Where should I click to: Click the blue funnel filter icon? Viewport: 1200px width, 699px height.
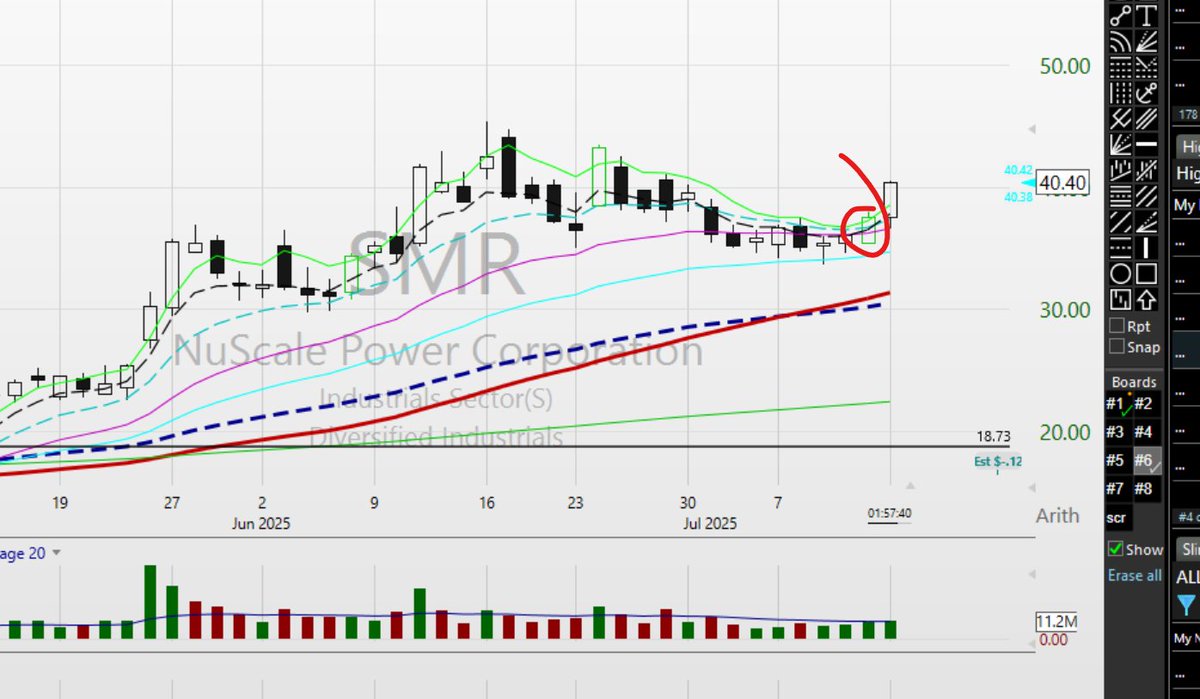tap(1186, 604)
